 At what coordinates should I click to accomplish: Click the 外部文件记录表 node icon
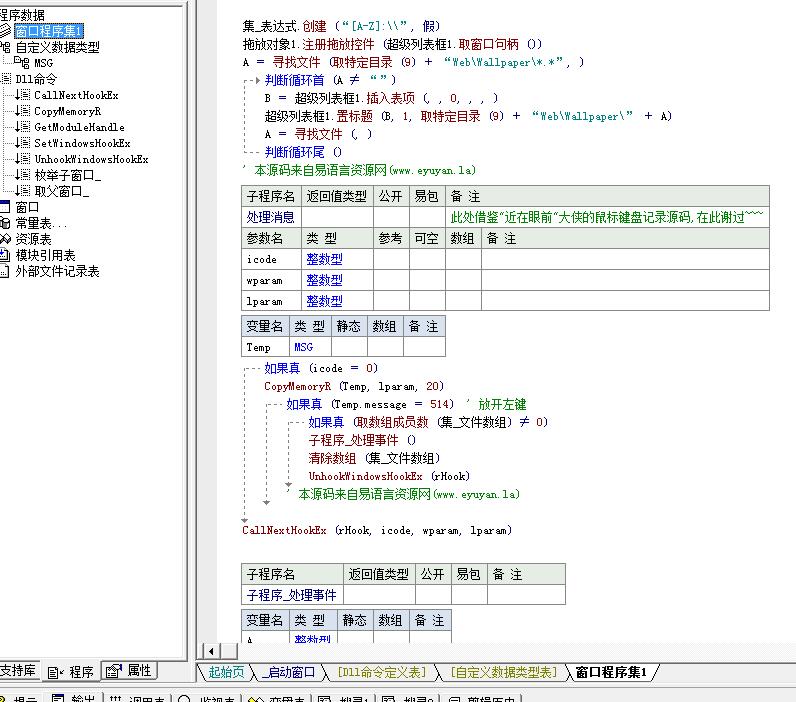tap(5, 272)
